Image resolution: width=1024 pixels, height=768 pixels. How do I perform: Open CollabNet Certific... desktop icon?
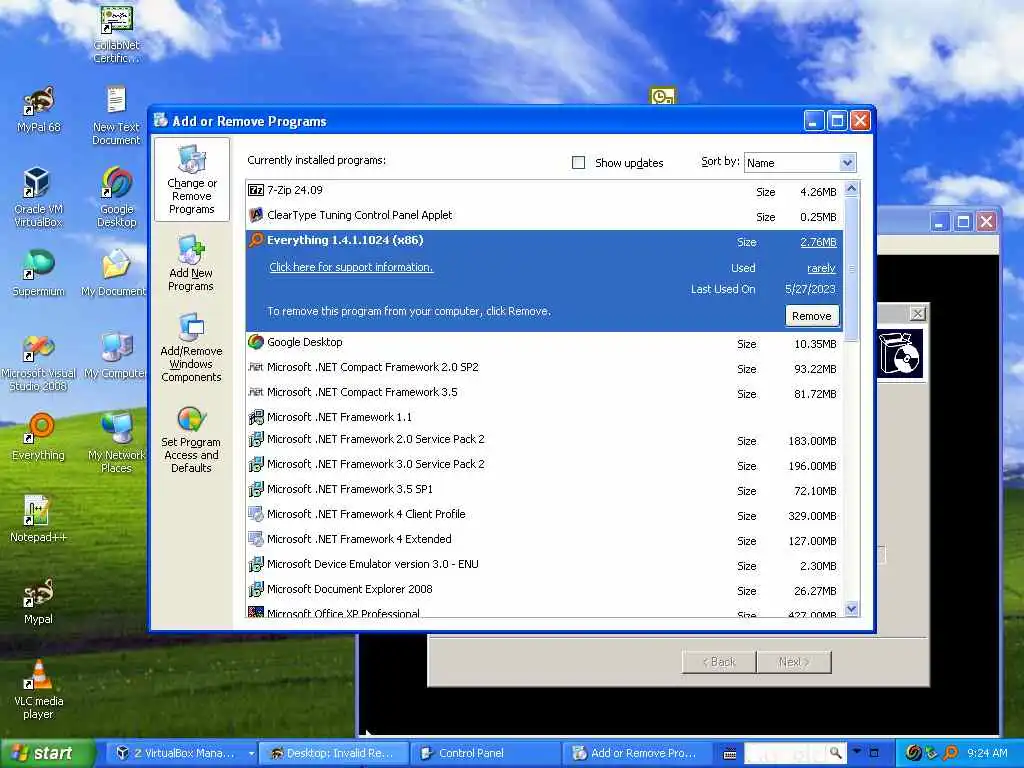click(116, 34)
